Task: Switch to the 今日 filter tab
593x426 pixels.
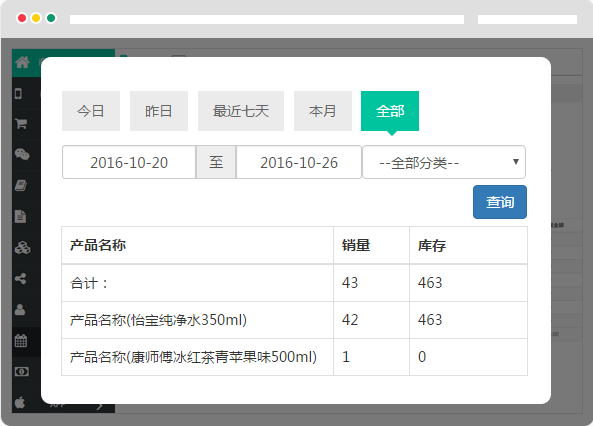Action: [91, 111]
